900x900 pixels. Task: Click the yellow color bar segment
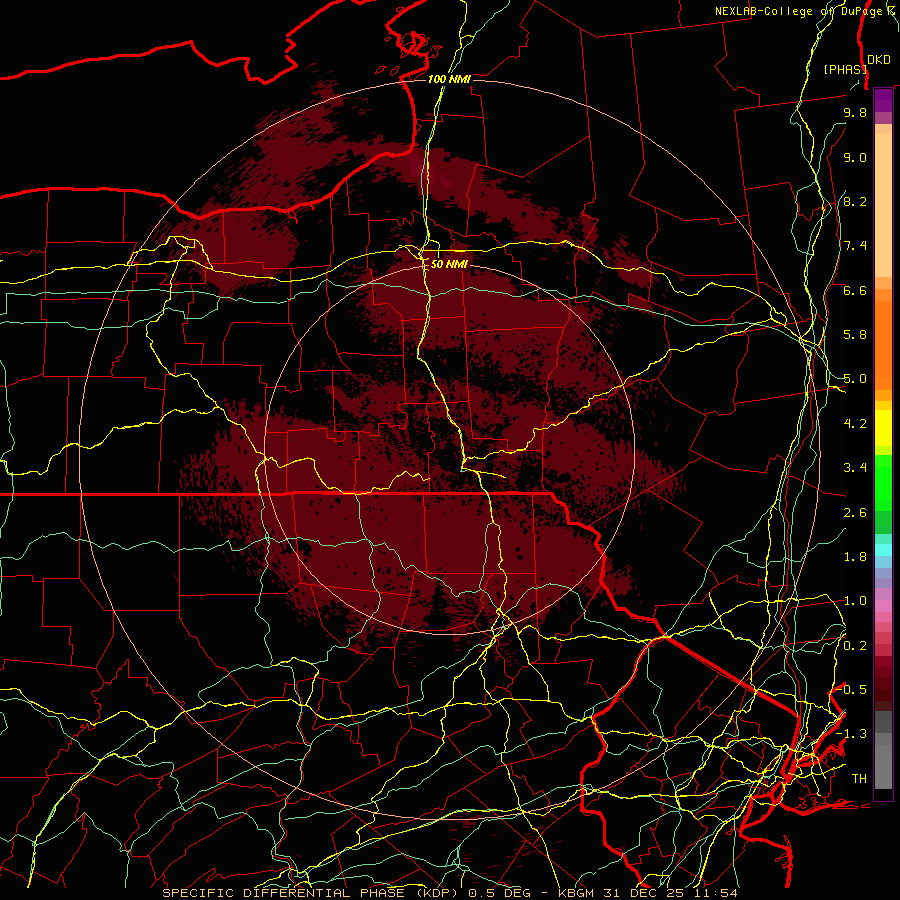tap(883, 428)
